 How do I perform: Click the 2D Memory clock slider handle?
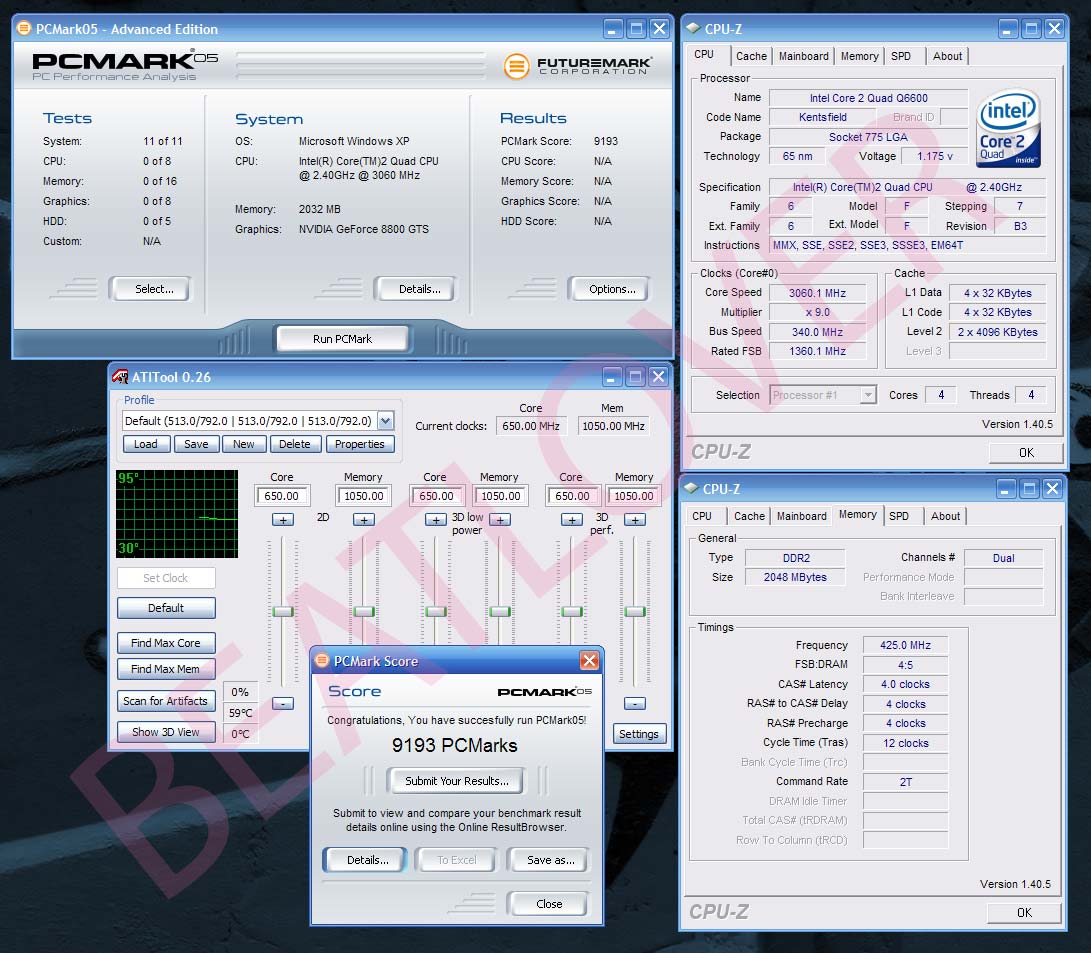tap(364, 611)
